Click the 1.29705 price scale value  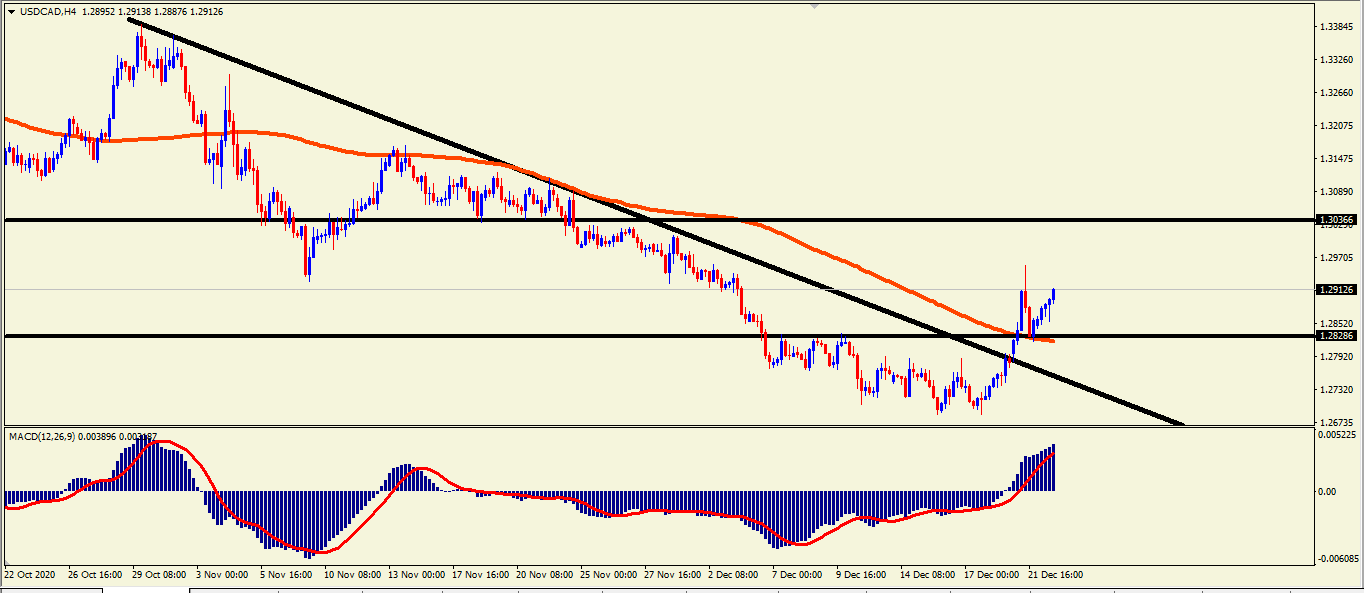click(1337, 257)
